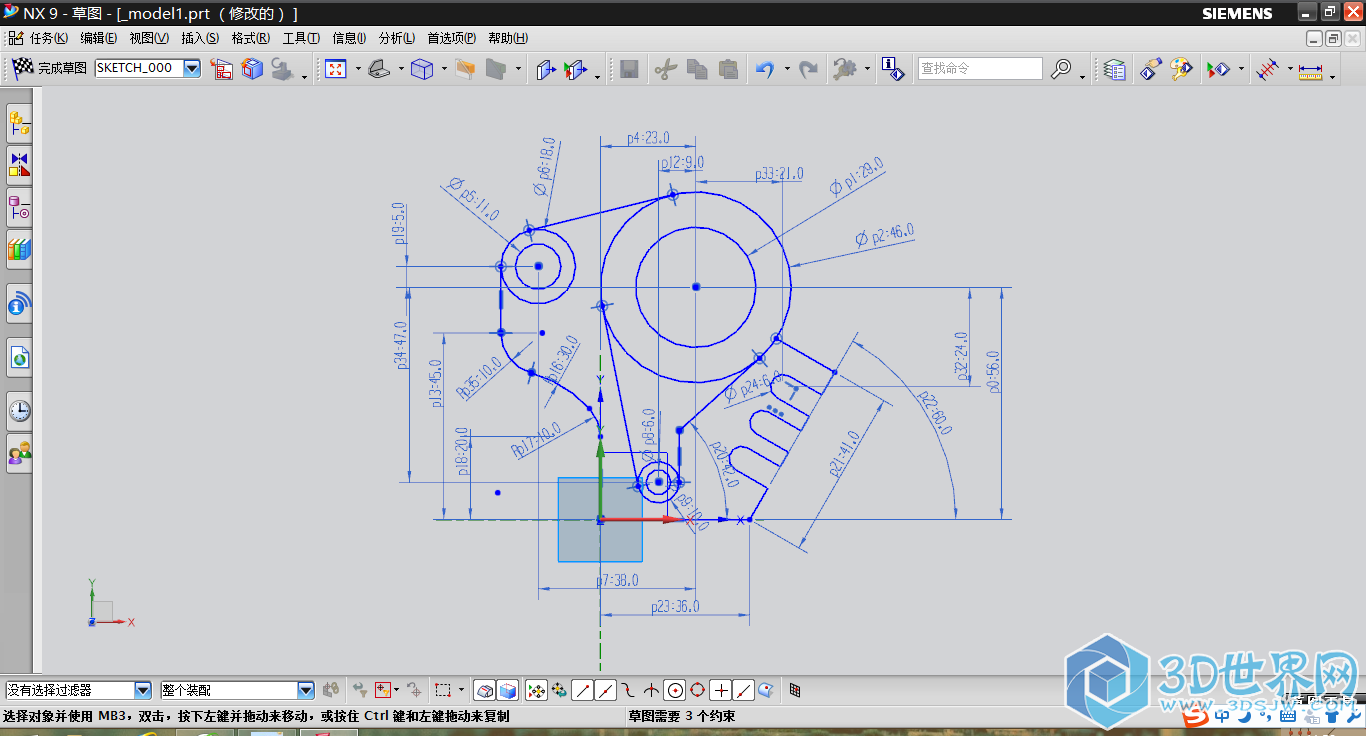Open the 工具(T) menu
1366x736 pixels.
pos(301,38)
